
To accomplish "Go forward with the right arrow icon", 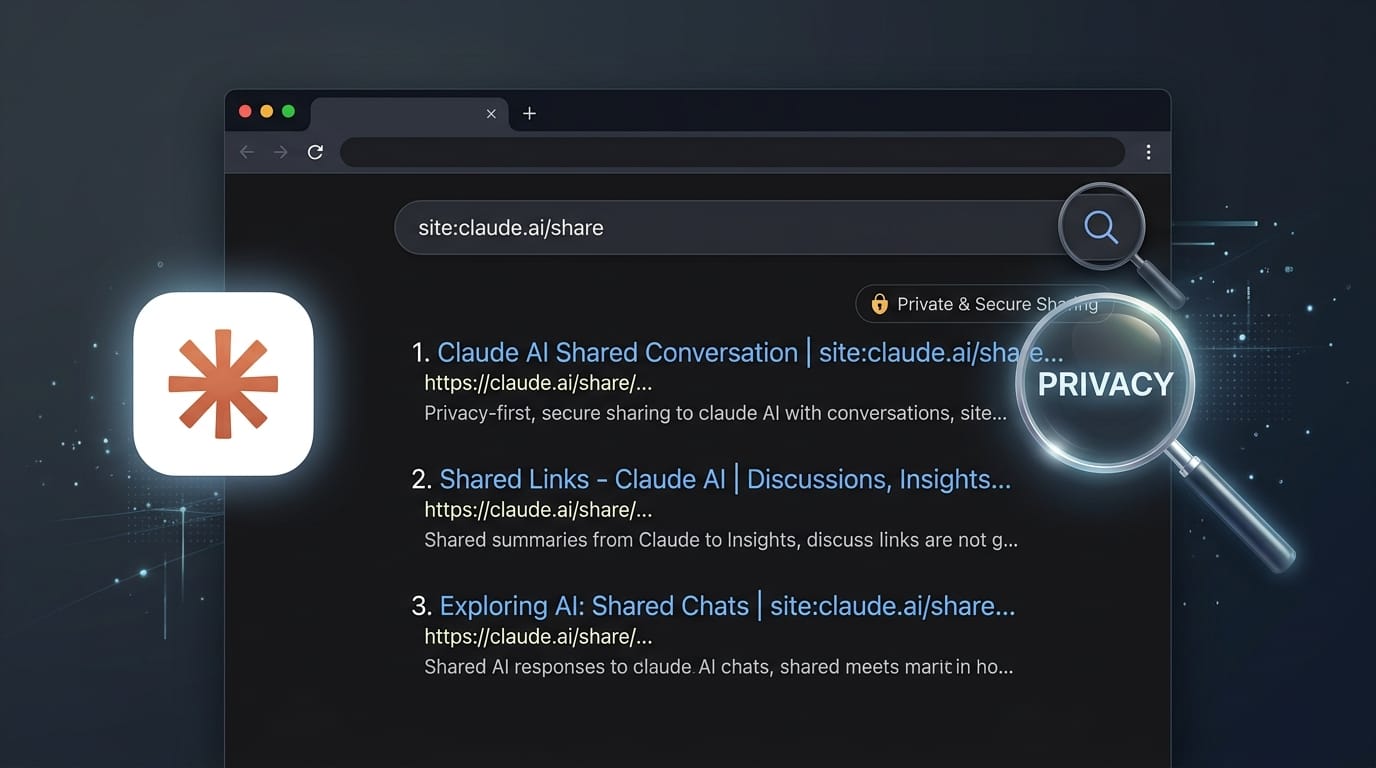I will pyautogui.click(x=281, y=152).
